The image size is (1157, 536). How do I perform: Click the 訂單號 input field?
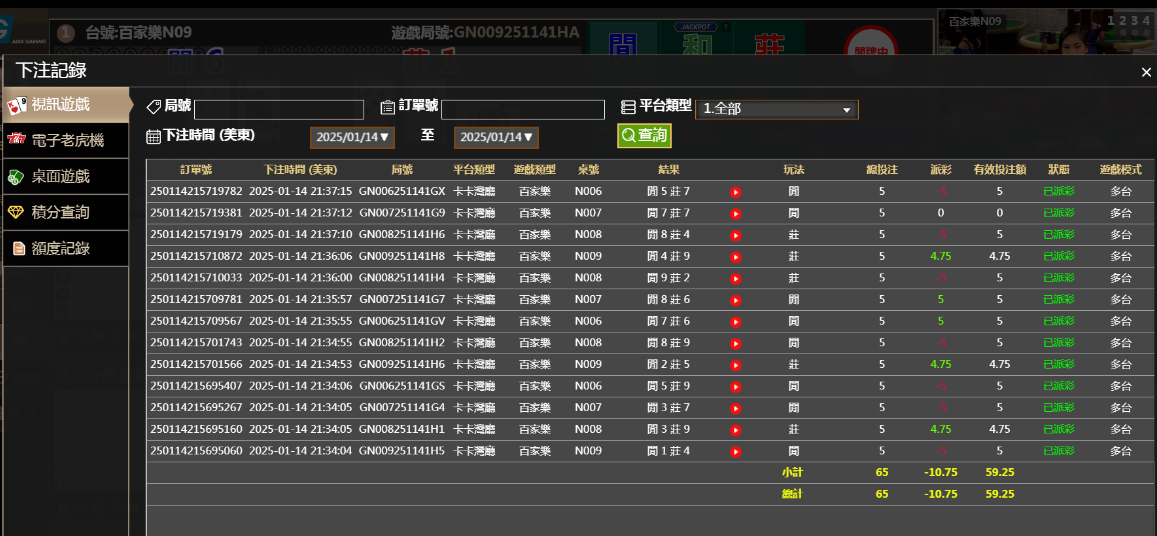[x=522, y=110]
